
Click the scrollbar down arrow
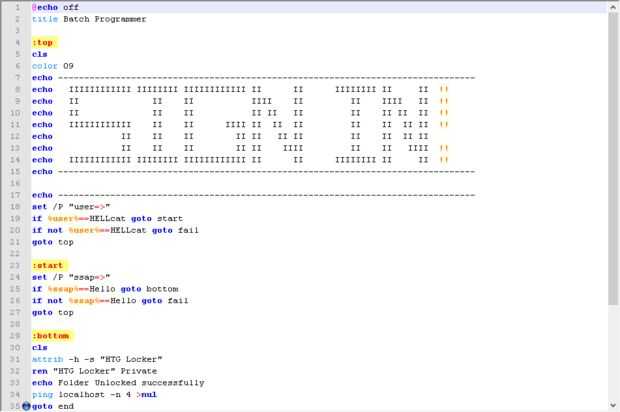(x=613, y=405)
